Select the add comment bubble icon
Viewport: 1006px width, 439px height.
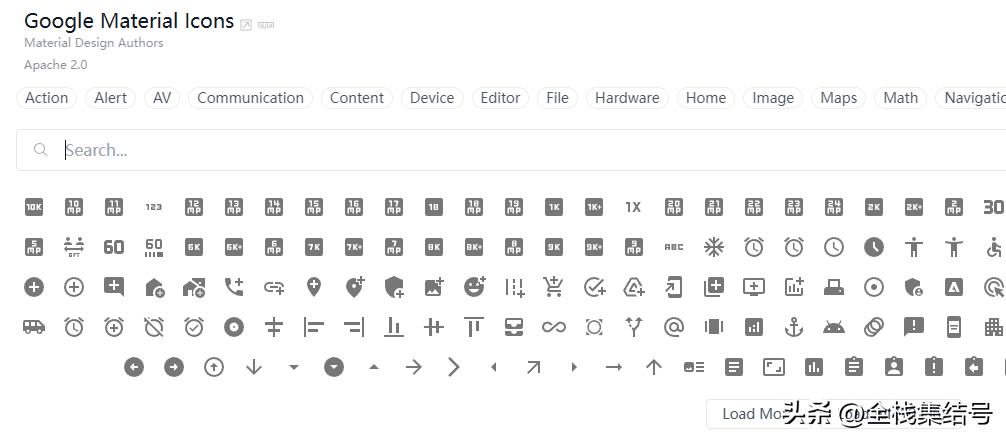[114, 287]
